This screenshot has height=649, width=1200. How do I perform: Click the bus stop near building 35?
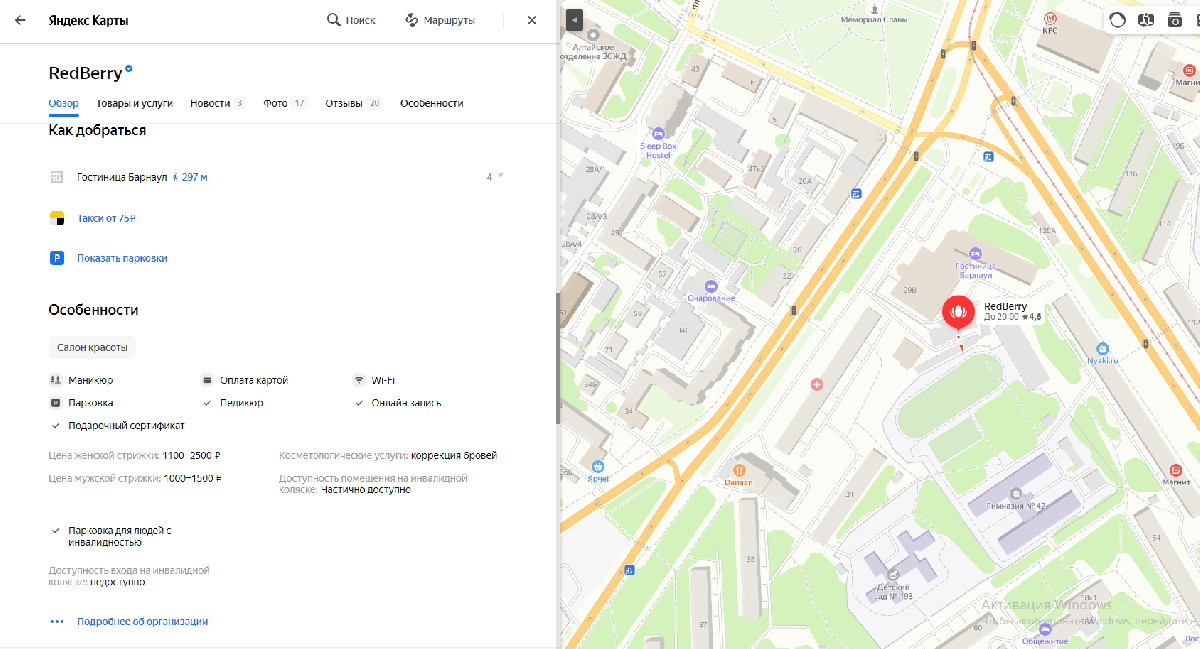(x=629, y=571)
